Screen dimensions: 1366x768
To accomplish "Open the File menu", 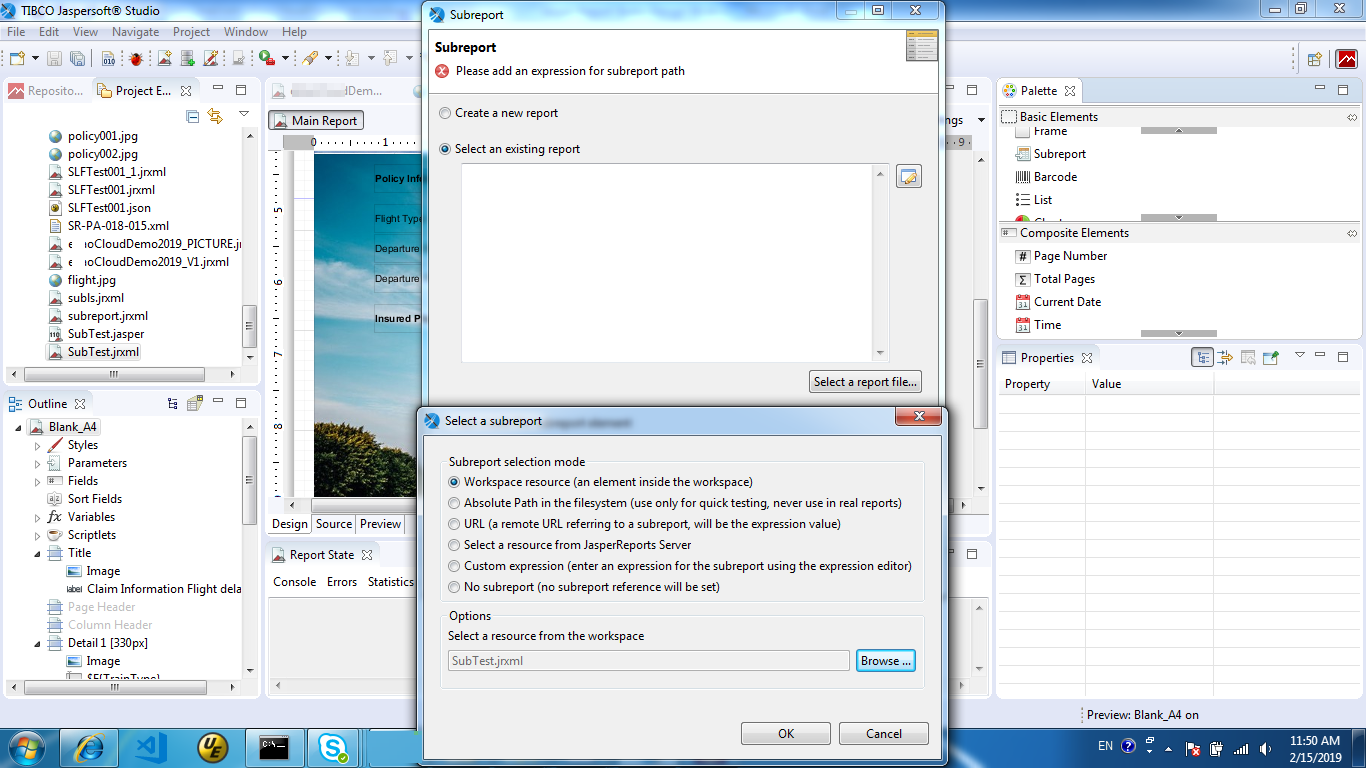I will 16,32.
